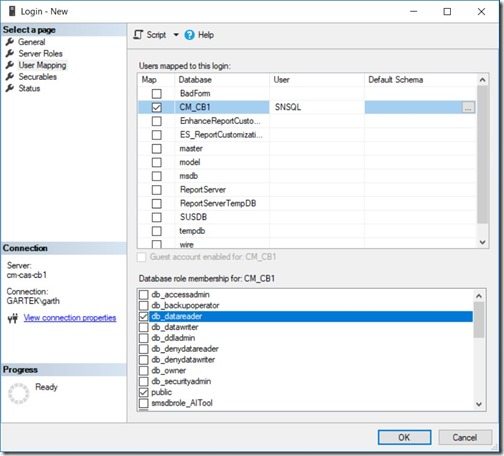Select the ReportServerTempDB database name

point(218,203)
